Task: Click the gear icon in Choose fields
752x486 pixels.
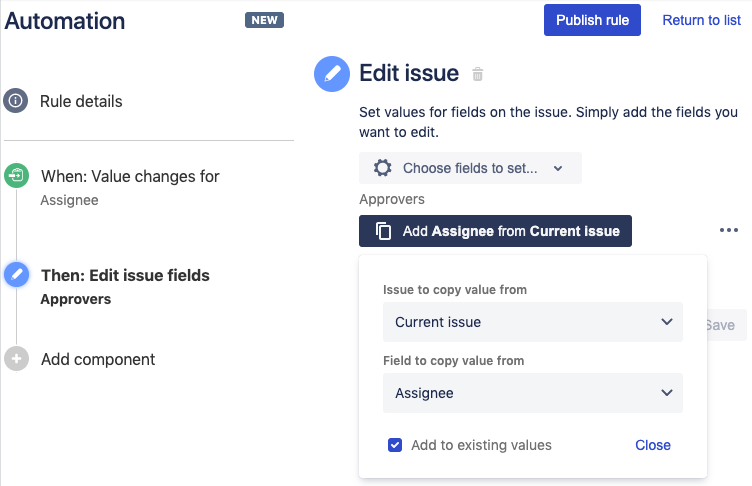Action: tap(383, 168)
